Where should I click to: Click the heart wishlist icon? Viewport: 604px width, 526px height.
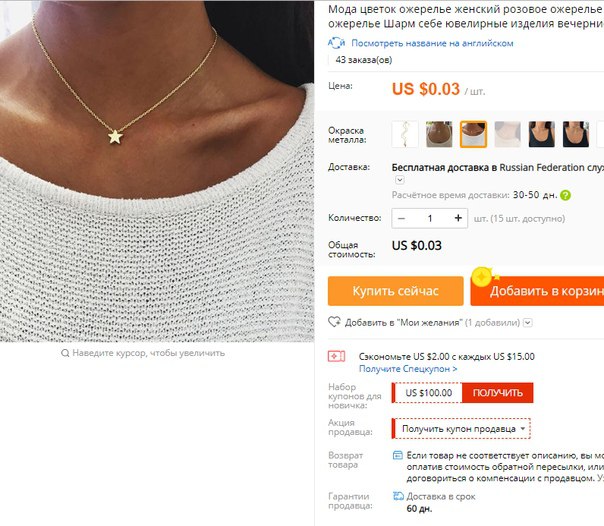tap(334, 322)
